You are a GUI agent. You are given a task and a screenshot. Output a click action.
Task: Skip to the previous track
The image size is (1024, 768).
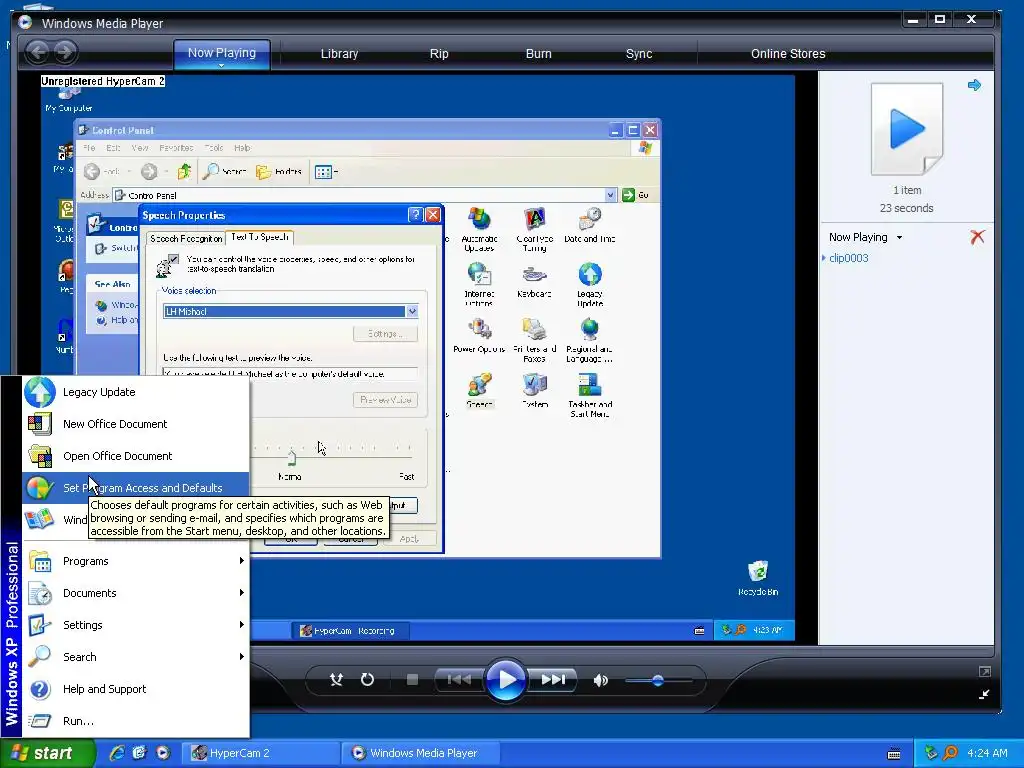[x=459, y=679]
